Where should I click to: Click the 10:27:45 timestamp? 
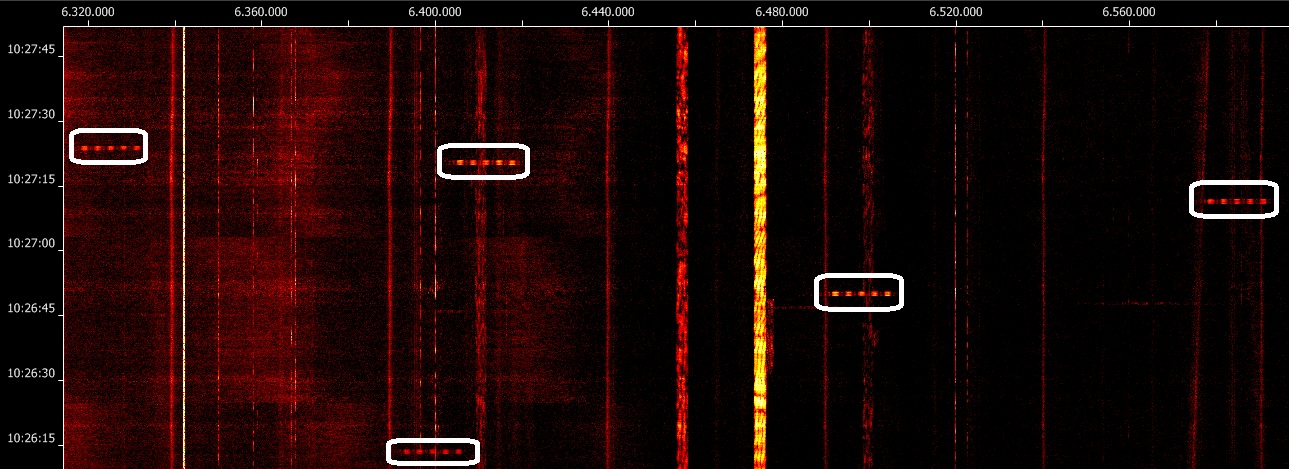30,49
